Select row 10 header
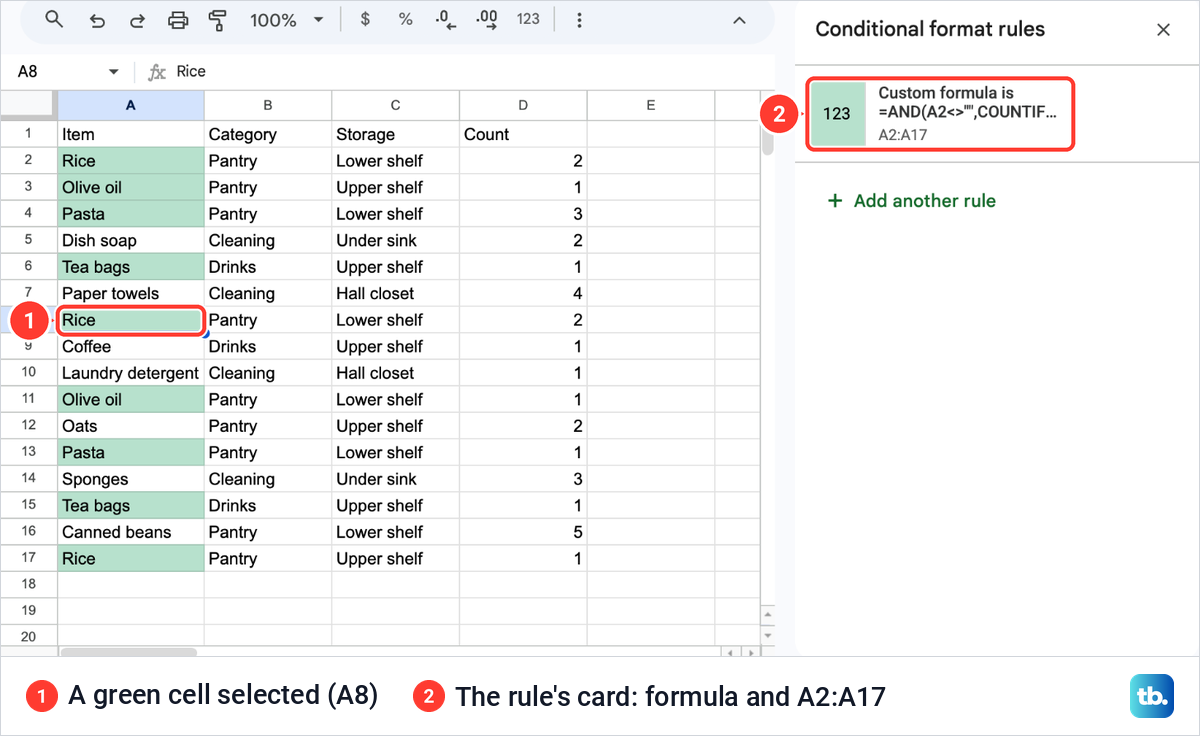1200x736 pixels. coord(28,373)
